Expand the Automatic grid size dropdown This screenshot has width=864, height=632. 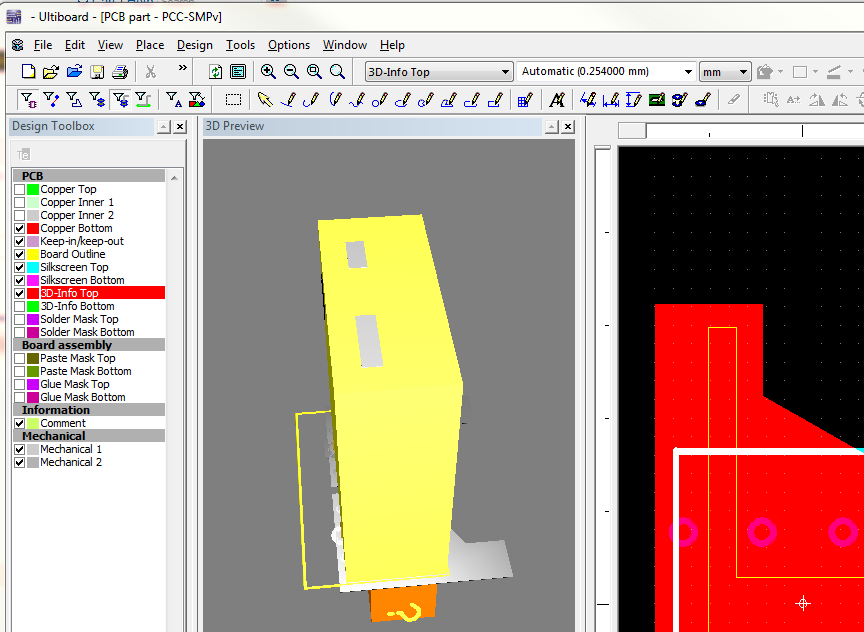[688, 72]
